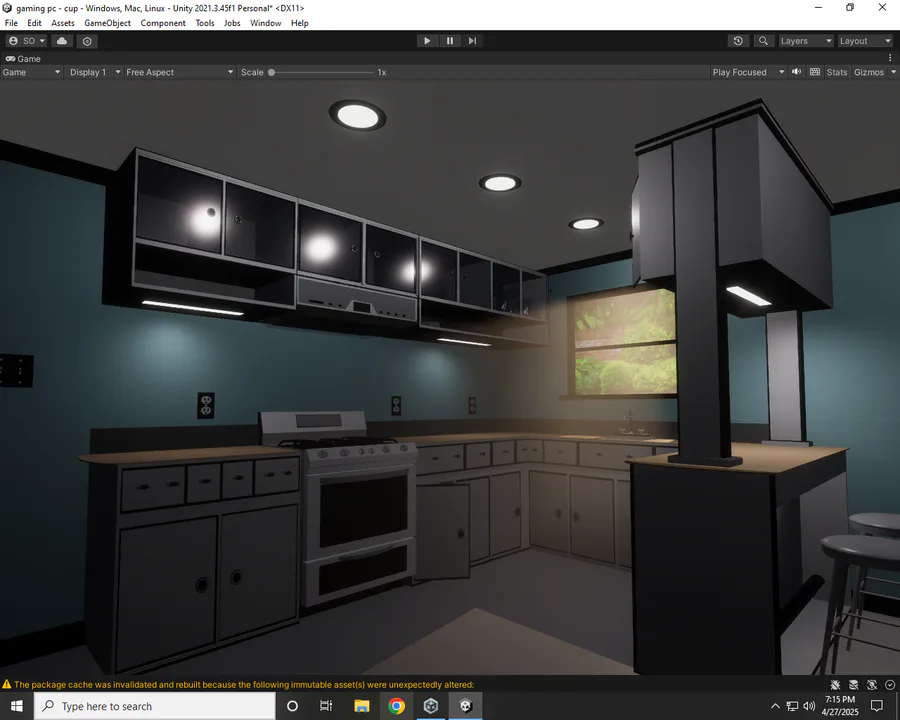The width and height of the screenshot is (900, 720).
Task: Open the Game view mode dropdown
Action: point(31,72)
